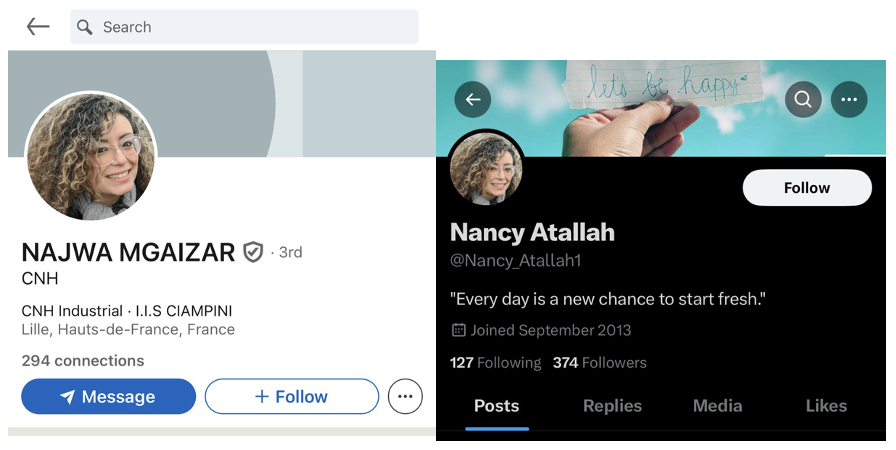Select the Posts tab
The width and height of the screenshot is (896, 450).
pos(497,406)
